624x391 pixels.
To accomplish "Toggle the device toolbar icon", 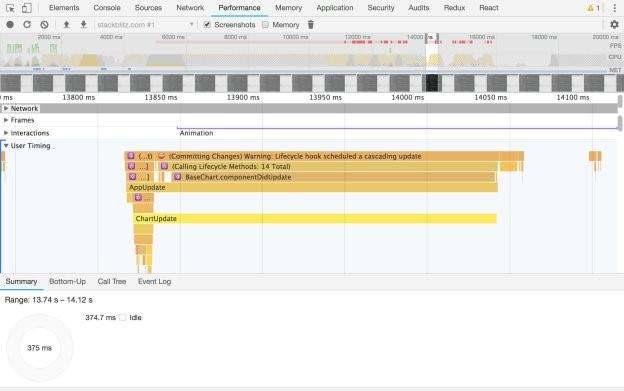I will coord(27,8).
